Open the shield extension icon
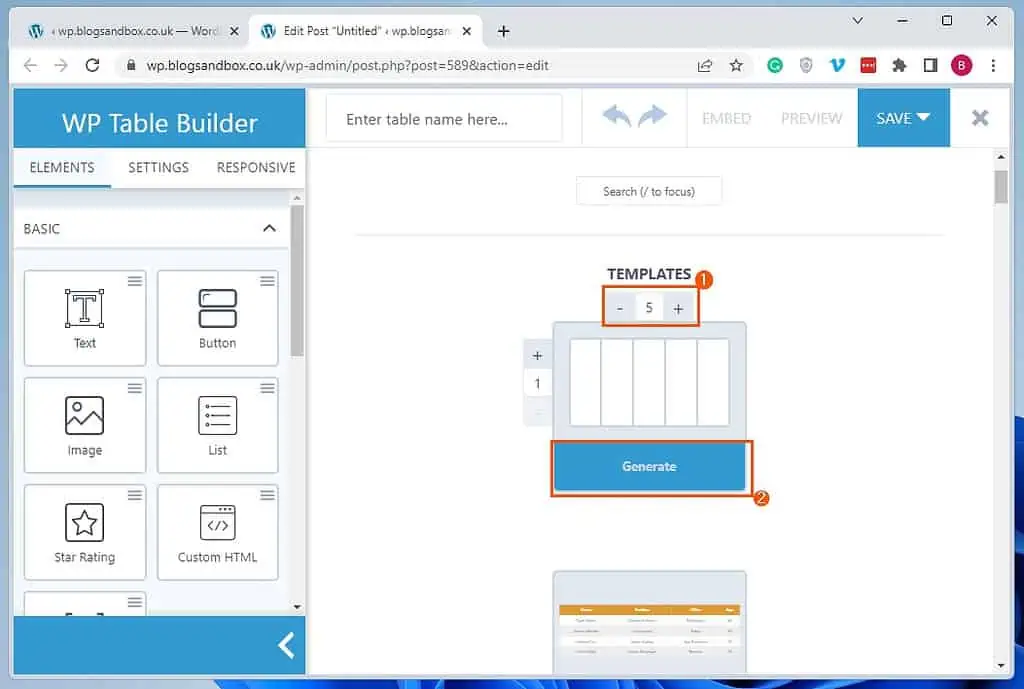The image size is (1024, 689). coord(806,65)
